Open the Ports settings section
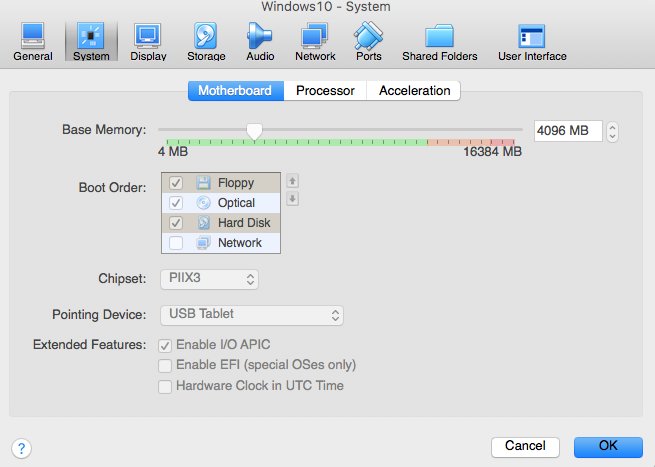 (368, 42)
